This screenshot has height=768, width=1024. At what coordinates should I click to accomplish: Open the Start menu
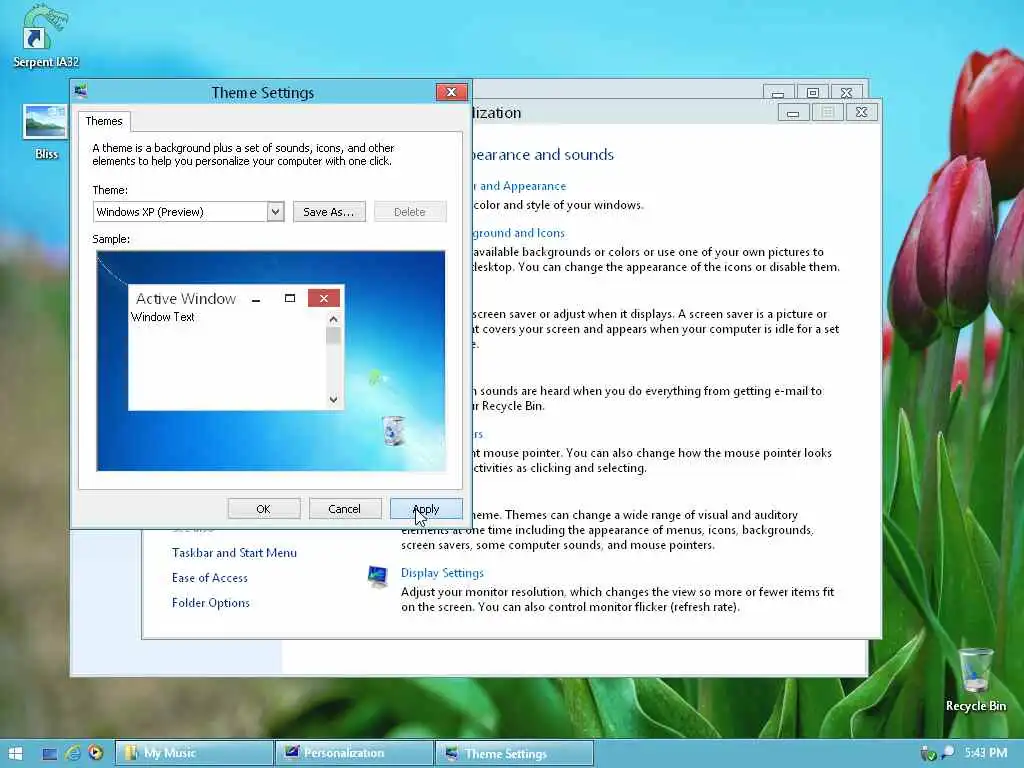pos(16,754)
